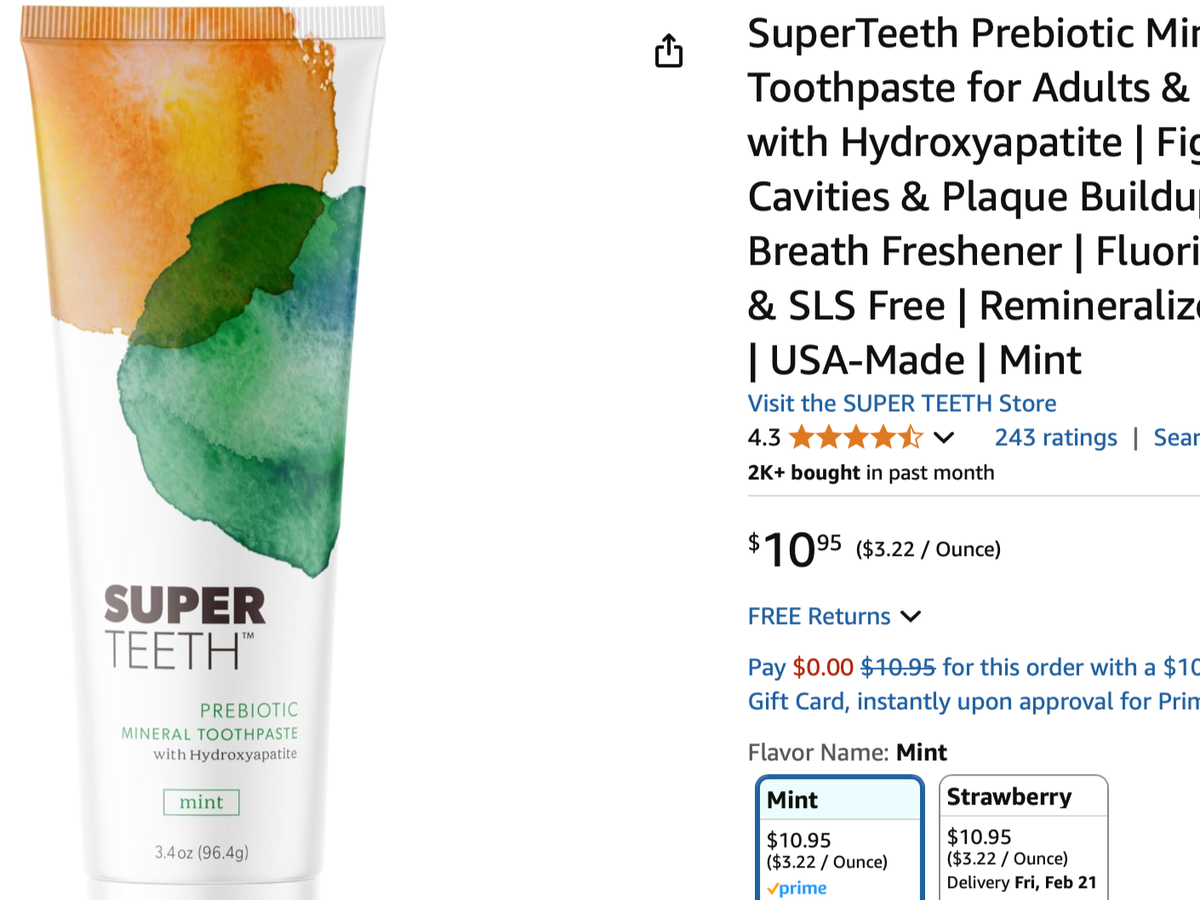The image size is (1200, 900).
Task: Click the share icon beside the product image
Action: 668,51
